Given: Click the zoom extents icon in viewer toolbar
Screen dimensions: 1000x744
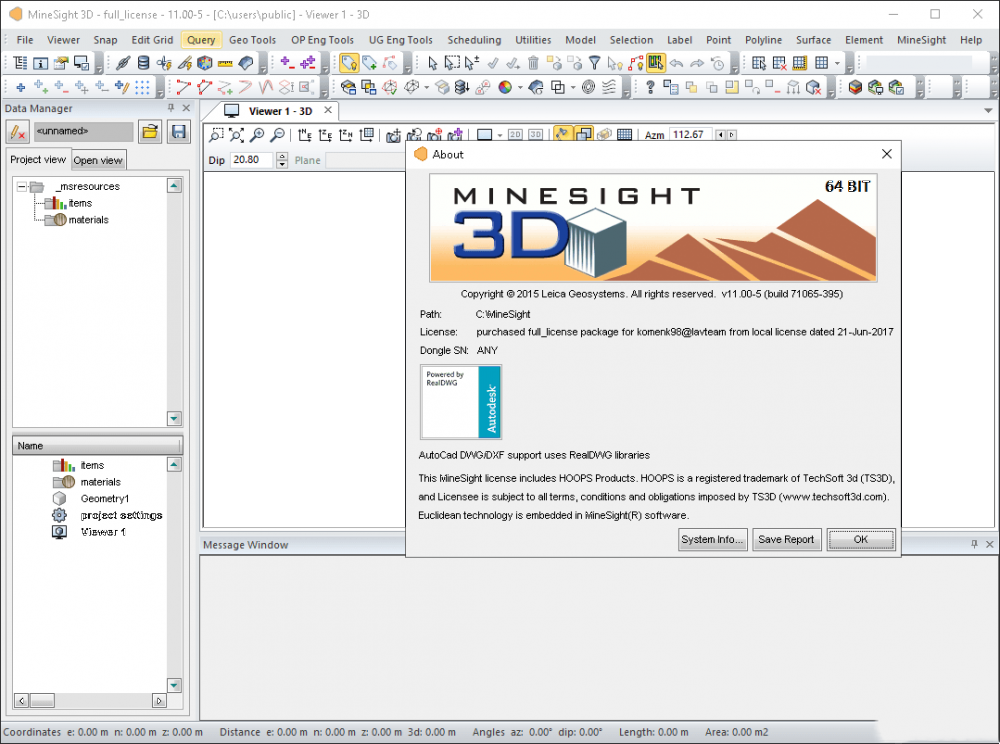Looking at the screenshot, I should click(237, 135).
